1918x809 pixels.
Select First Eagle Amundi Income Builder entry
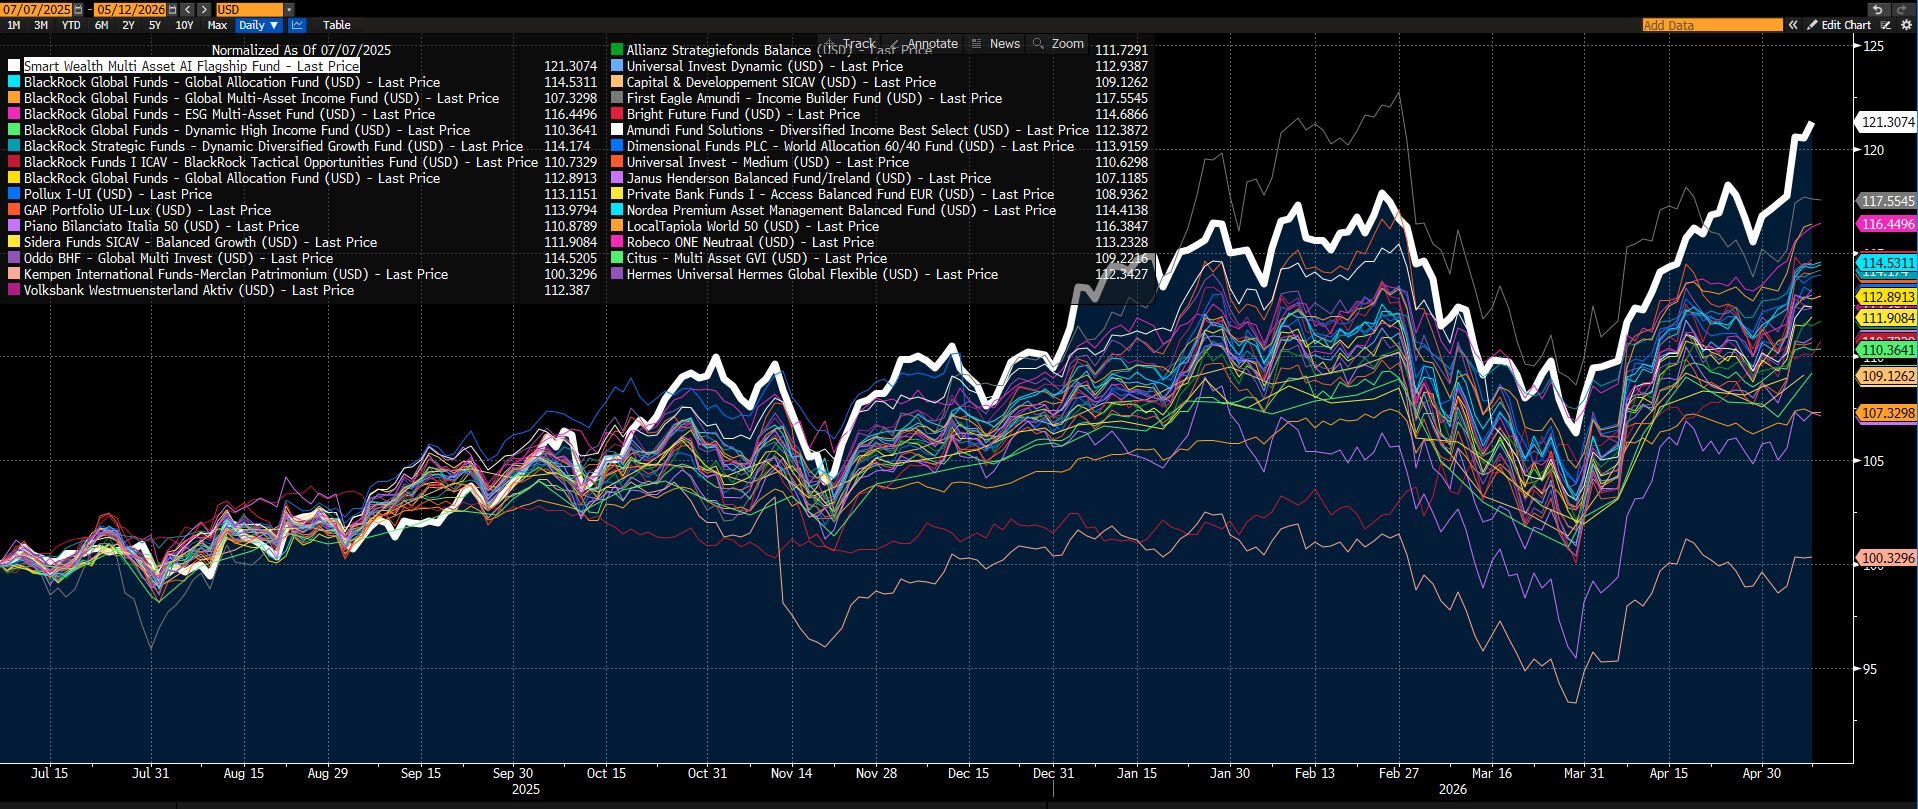click(x=814, y=98)
